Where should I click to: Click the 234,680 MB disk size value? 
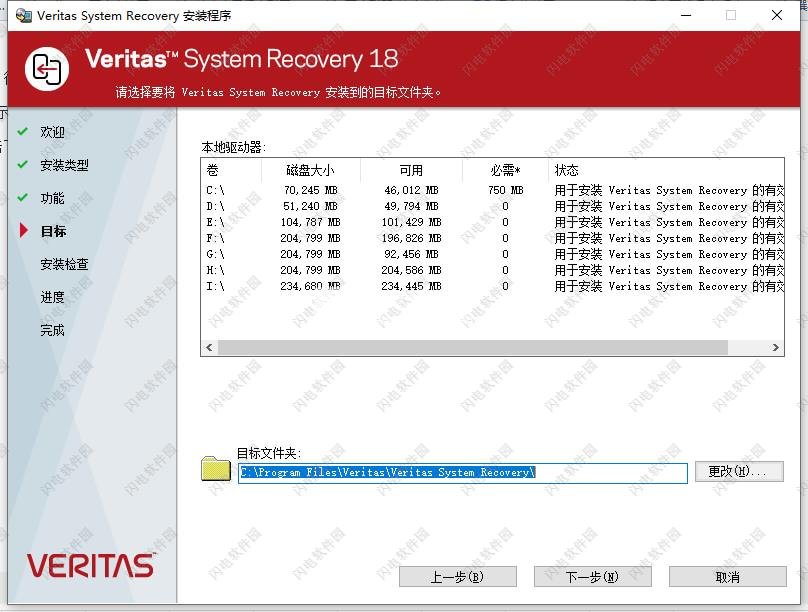coord(311,286)
